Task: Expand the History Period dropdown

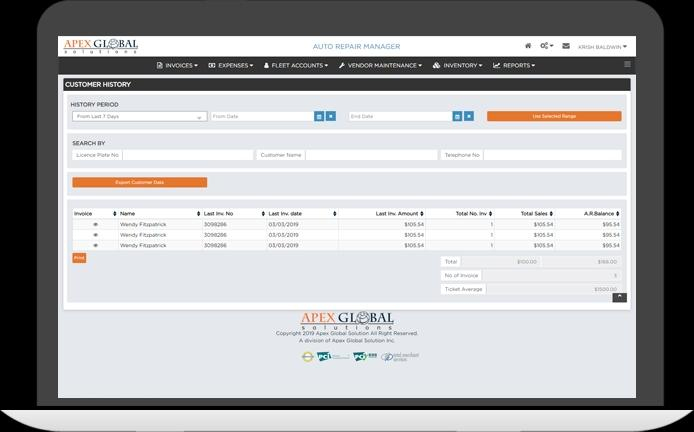Action: pyautogui.click(x=139, y=116)
